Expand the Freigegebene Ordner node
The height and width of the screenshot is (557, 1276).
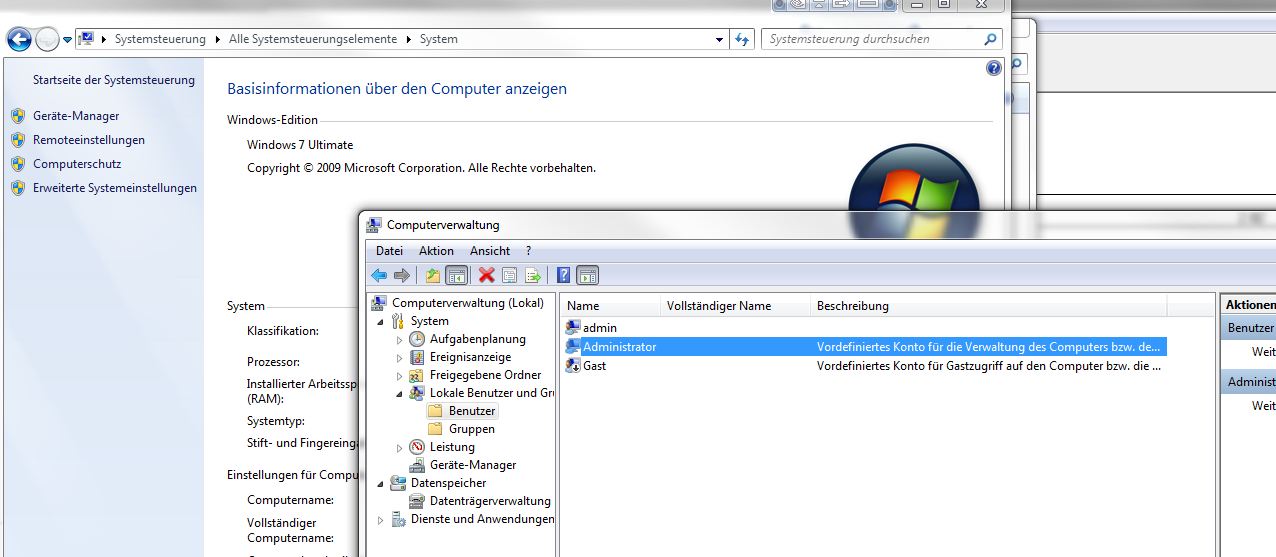click(x=400, y=376)
